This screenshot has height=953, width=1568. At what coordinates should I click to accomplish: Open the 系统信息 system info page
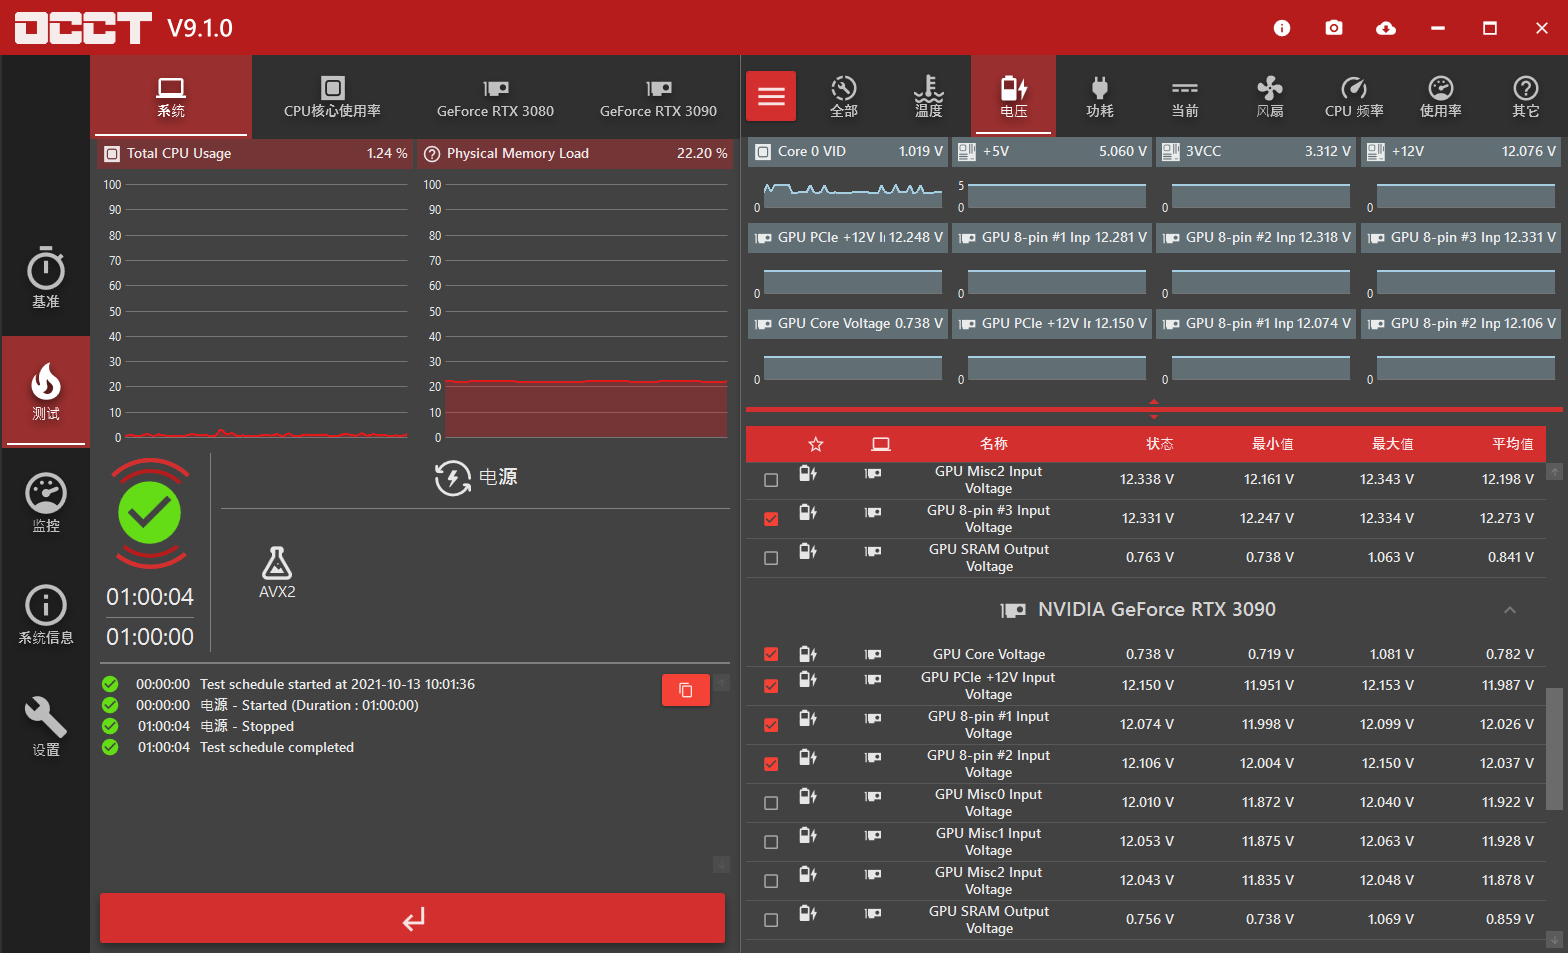pyautogui.click(x=46, y=614)
